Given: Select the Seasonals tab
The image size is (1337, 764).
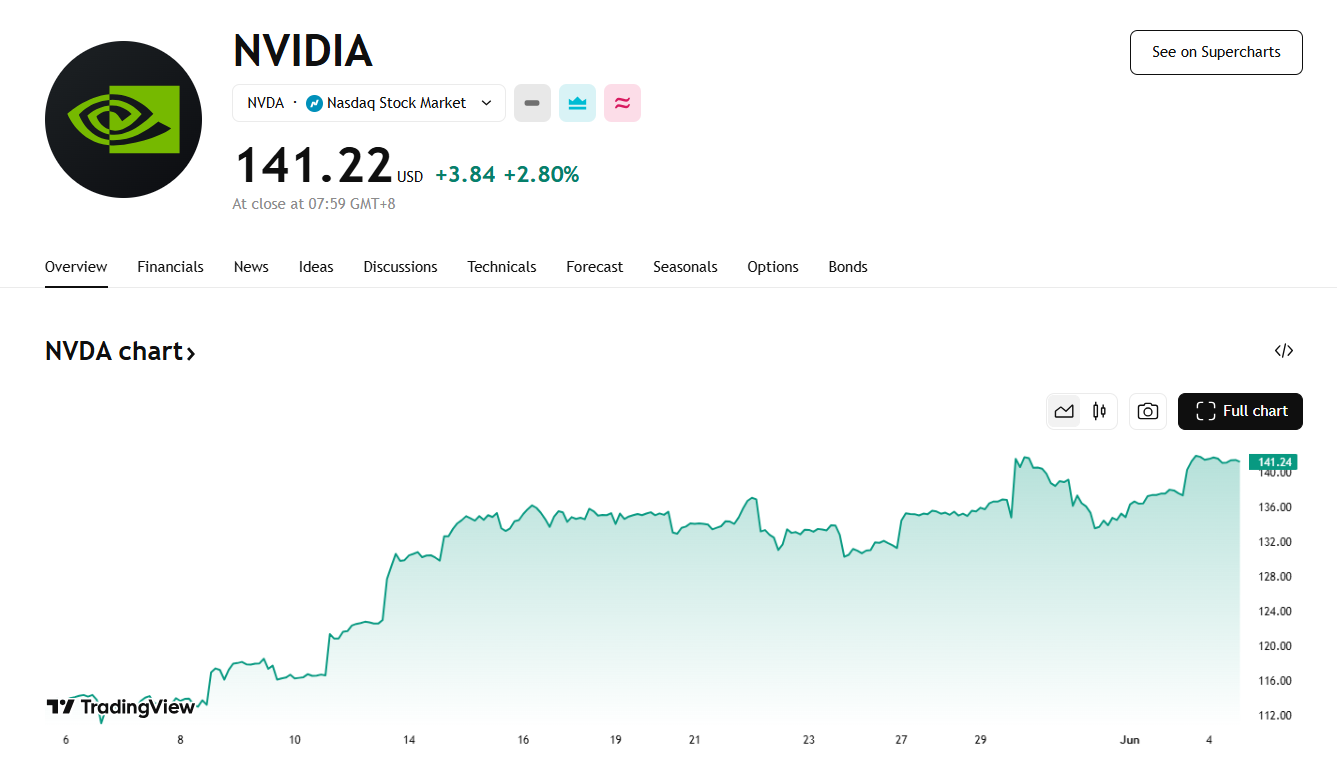Looking at the screenshot, I should pos(685,267).
